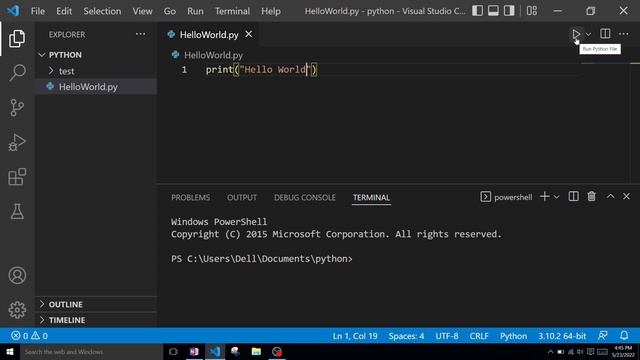Open the launch profile dropdown arrow
This screenshot has height=360, width=640.
[x=556, y=197]
